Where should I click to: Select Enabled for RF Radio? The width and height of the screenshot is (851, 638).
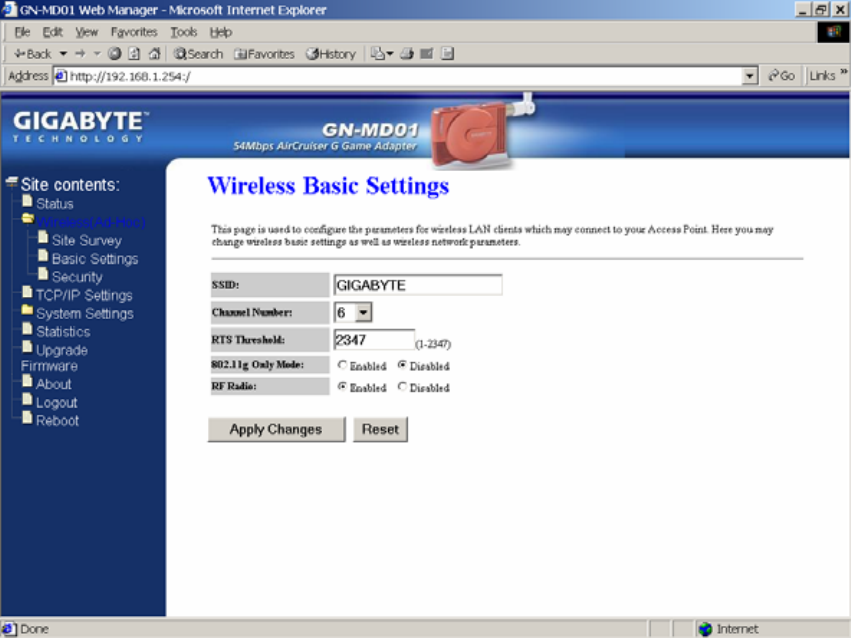(x=342, y=387)
